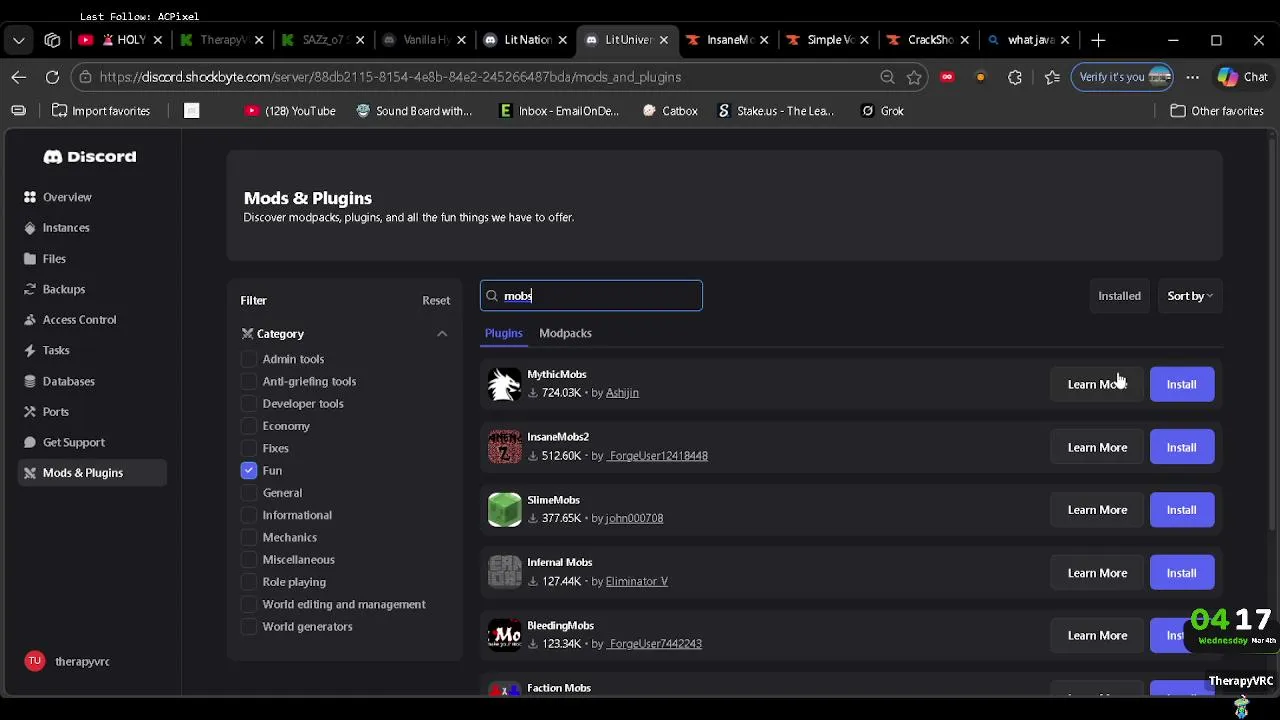The width and height of the screenshot is (1280, 720).
Task: Reset the filter selections
Action: point(436,300)
